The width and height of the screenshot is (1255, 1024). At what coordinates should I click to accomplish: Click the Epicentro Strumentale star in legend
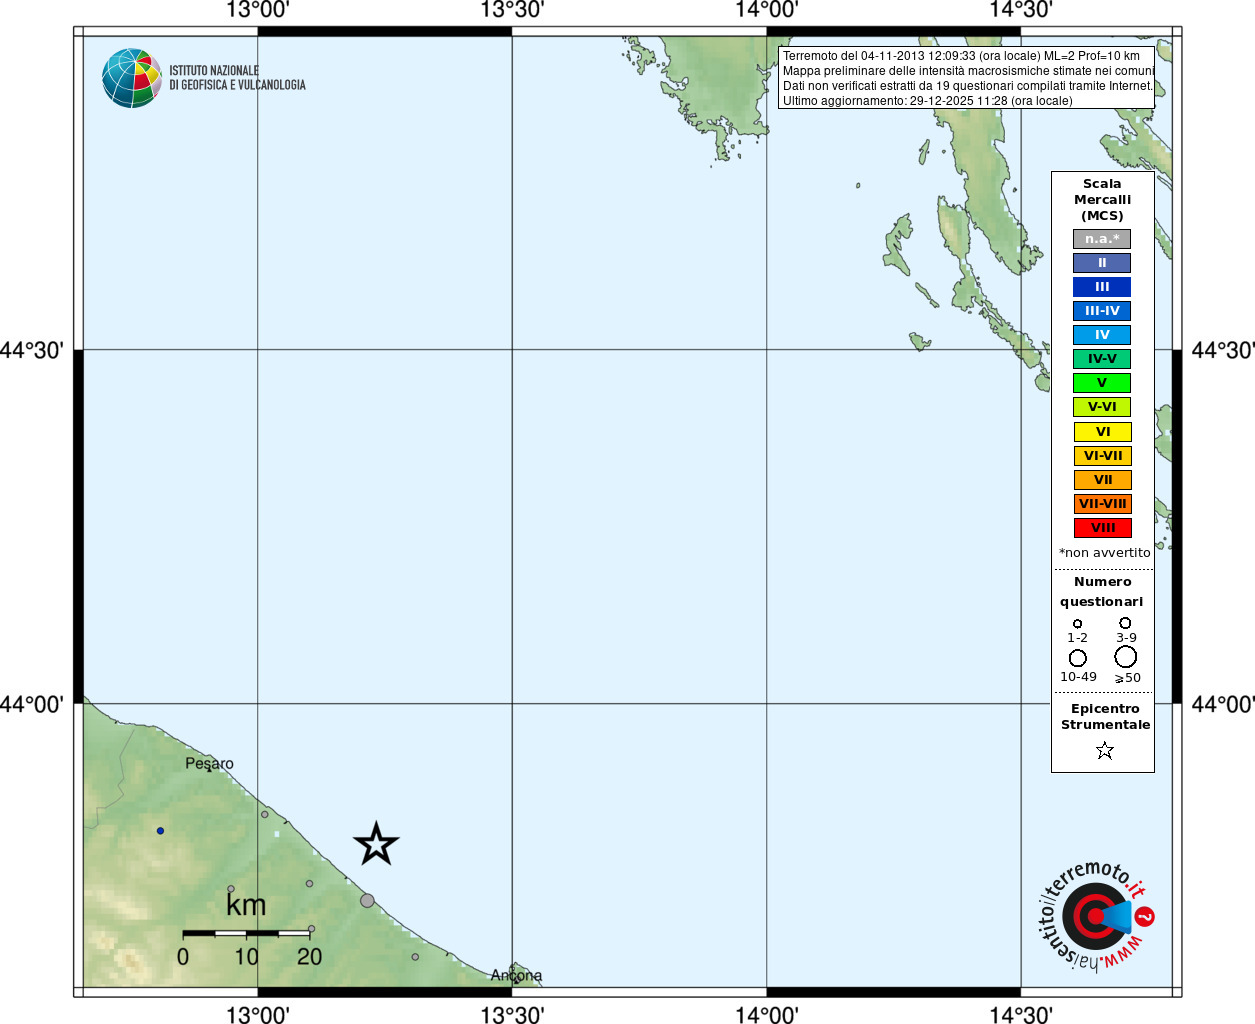1104,750
